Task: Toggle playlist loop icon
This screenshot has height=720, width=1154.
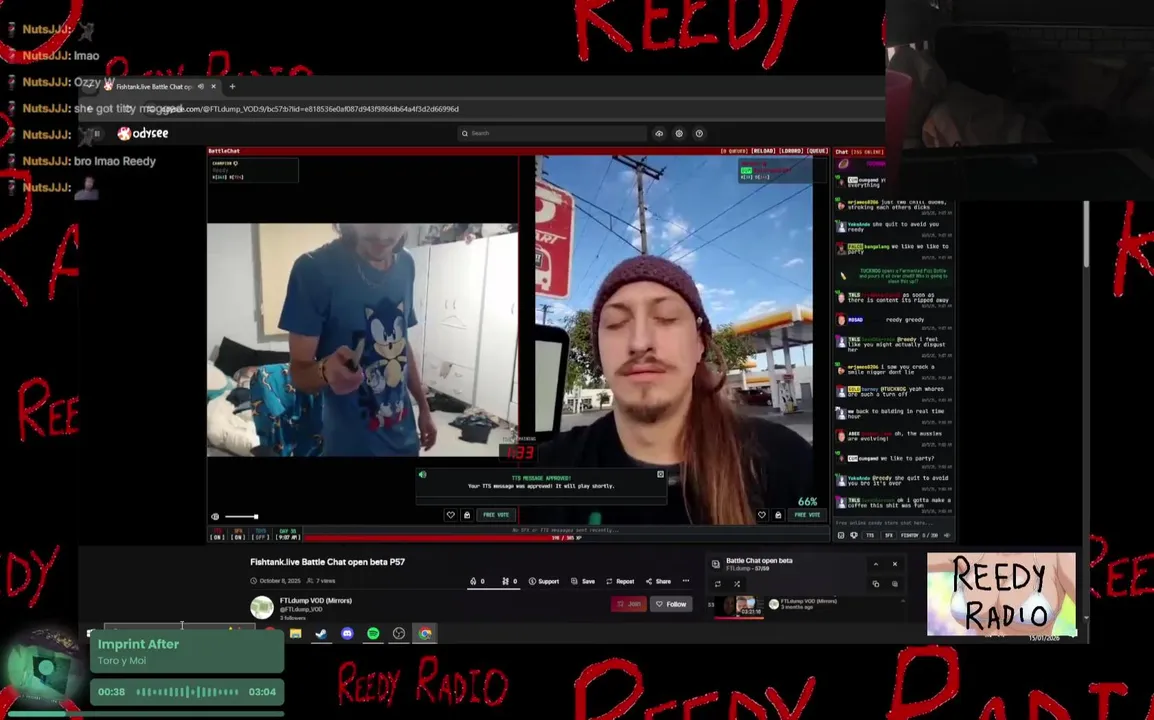Action: point(718,584)
